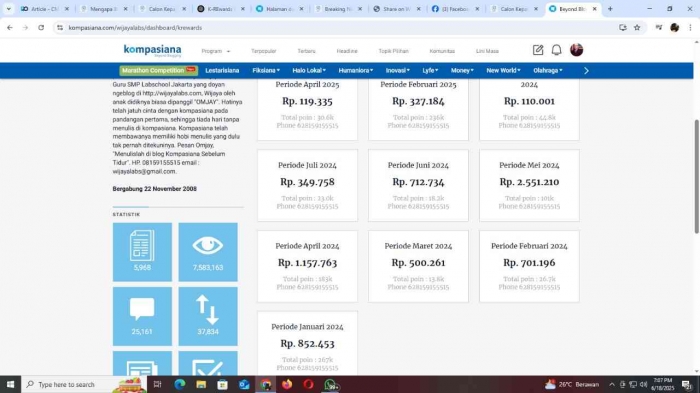The height and width of the screenshot is (393, 700).
Task: Open the weather widget showing 26°C Berawan
Action: click(572, 385)
